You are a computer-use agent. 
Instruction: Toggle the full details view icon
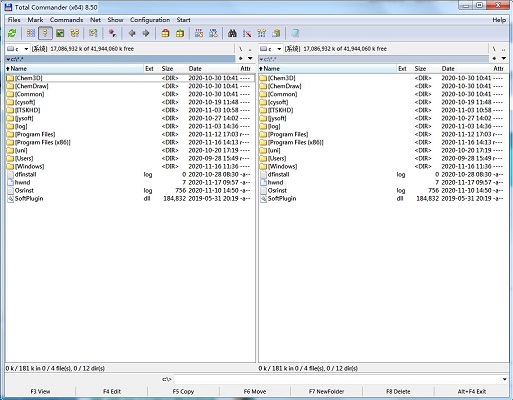point(45,33)
